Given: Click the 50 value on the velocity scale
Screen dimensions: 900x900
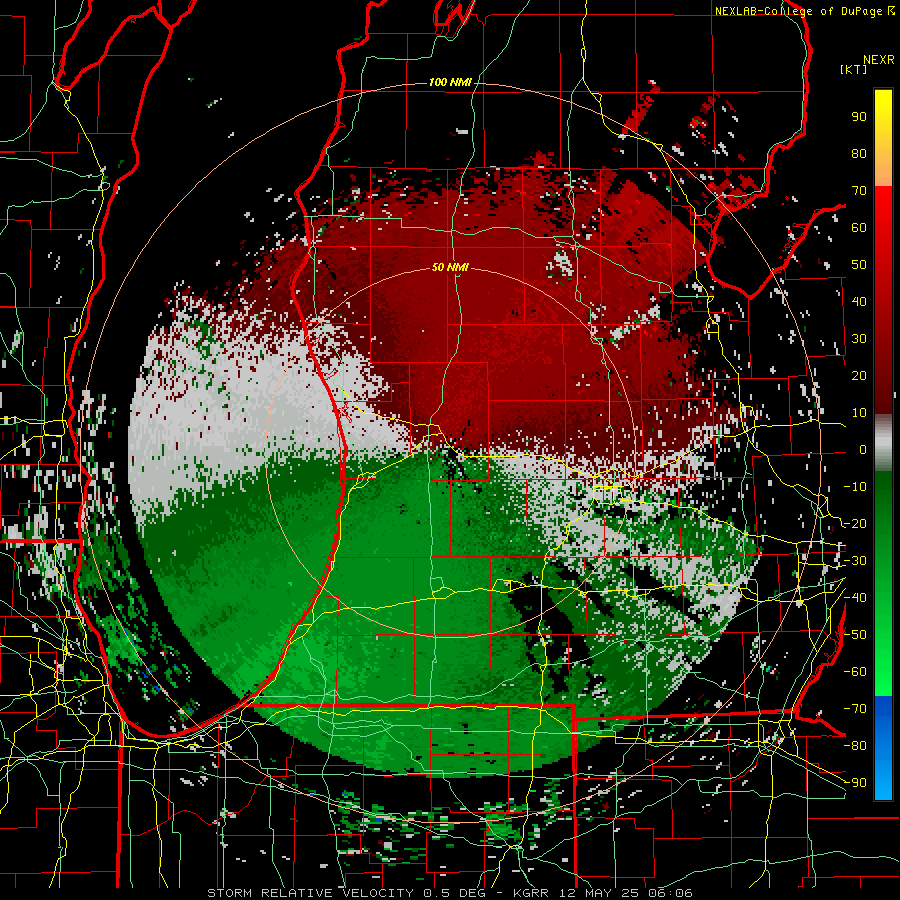Looking at the screenshot, I should (859, 265).
